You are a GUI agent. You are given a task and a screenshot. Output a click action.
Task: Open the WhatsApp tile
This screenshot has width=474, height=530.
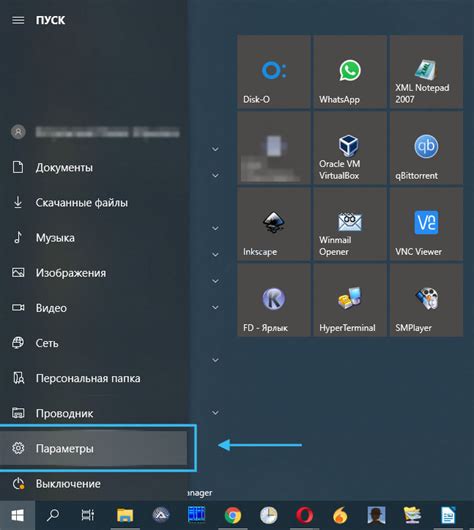(x=350, y=72)
